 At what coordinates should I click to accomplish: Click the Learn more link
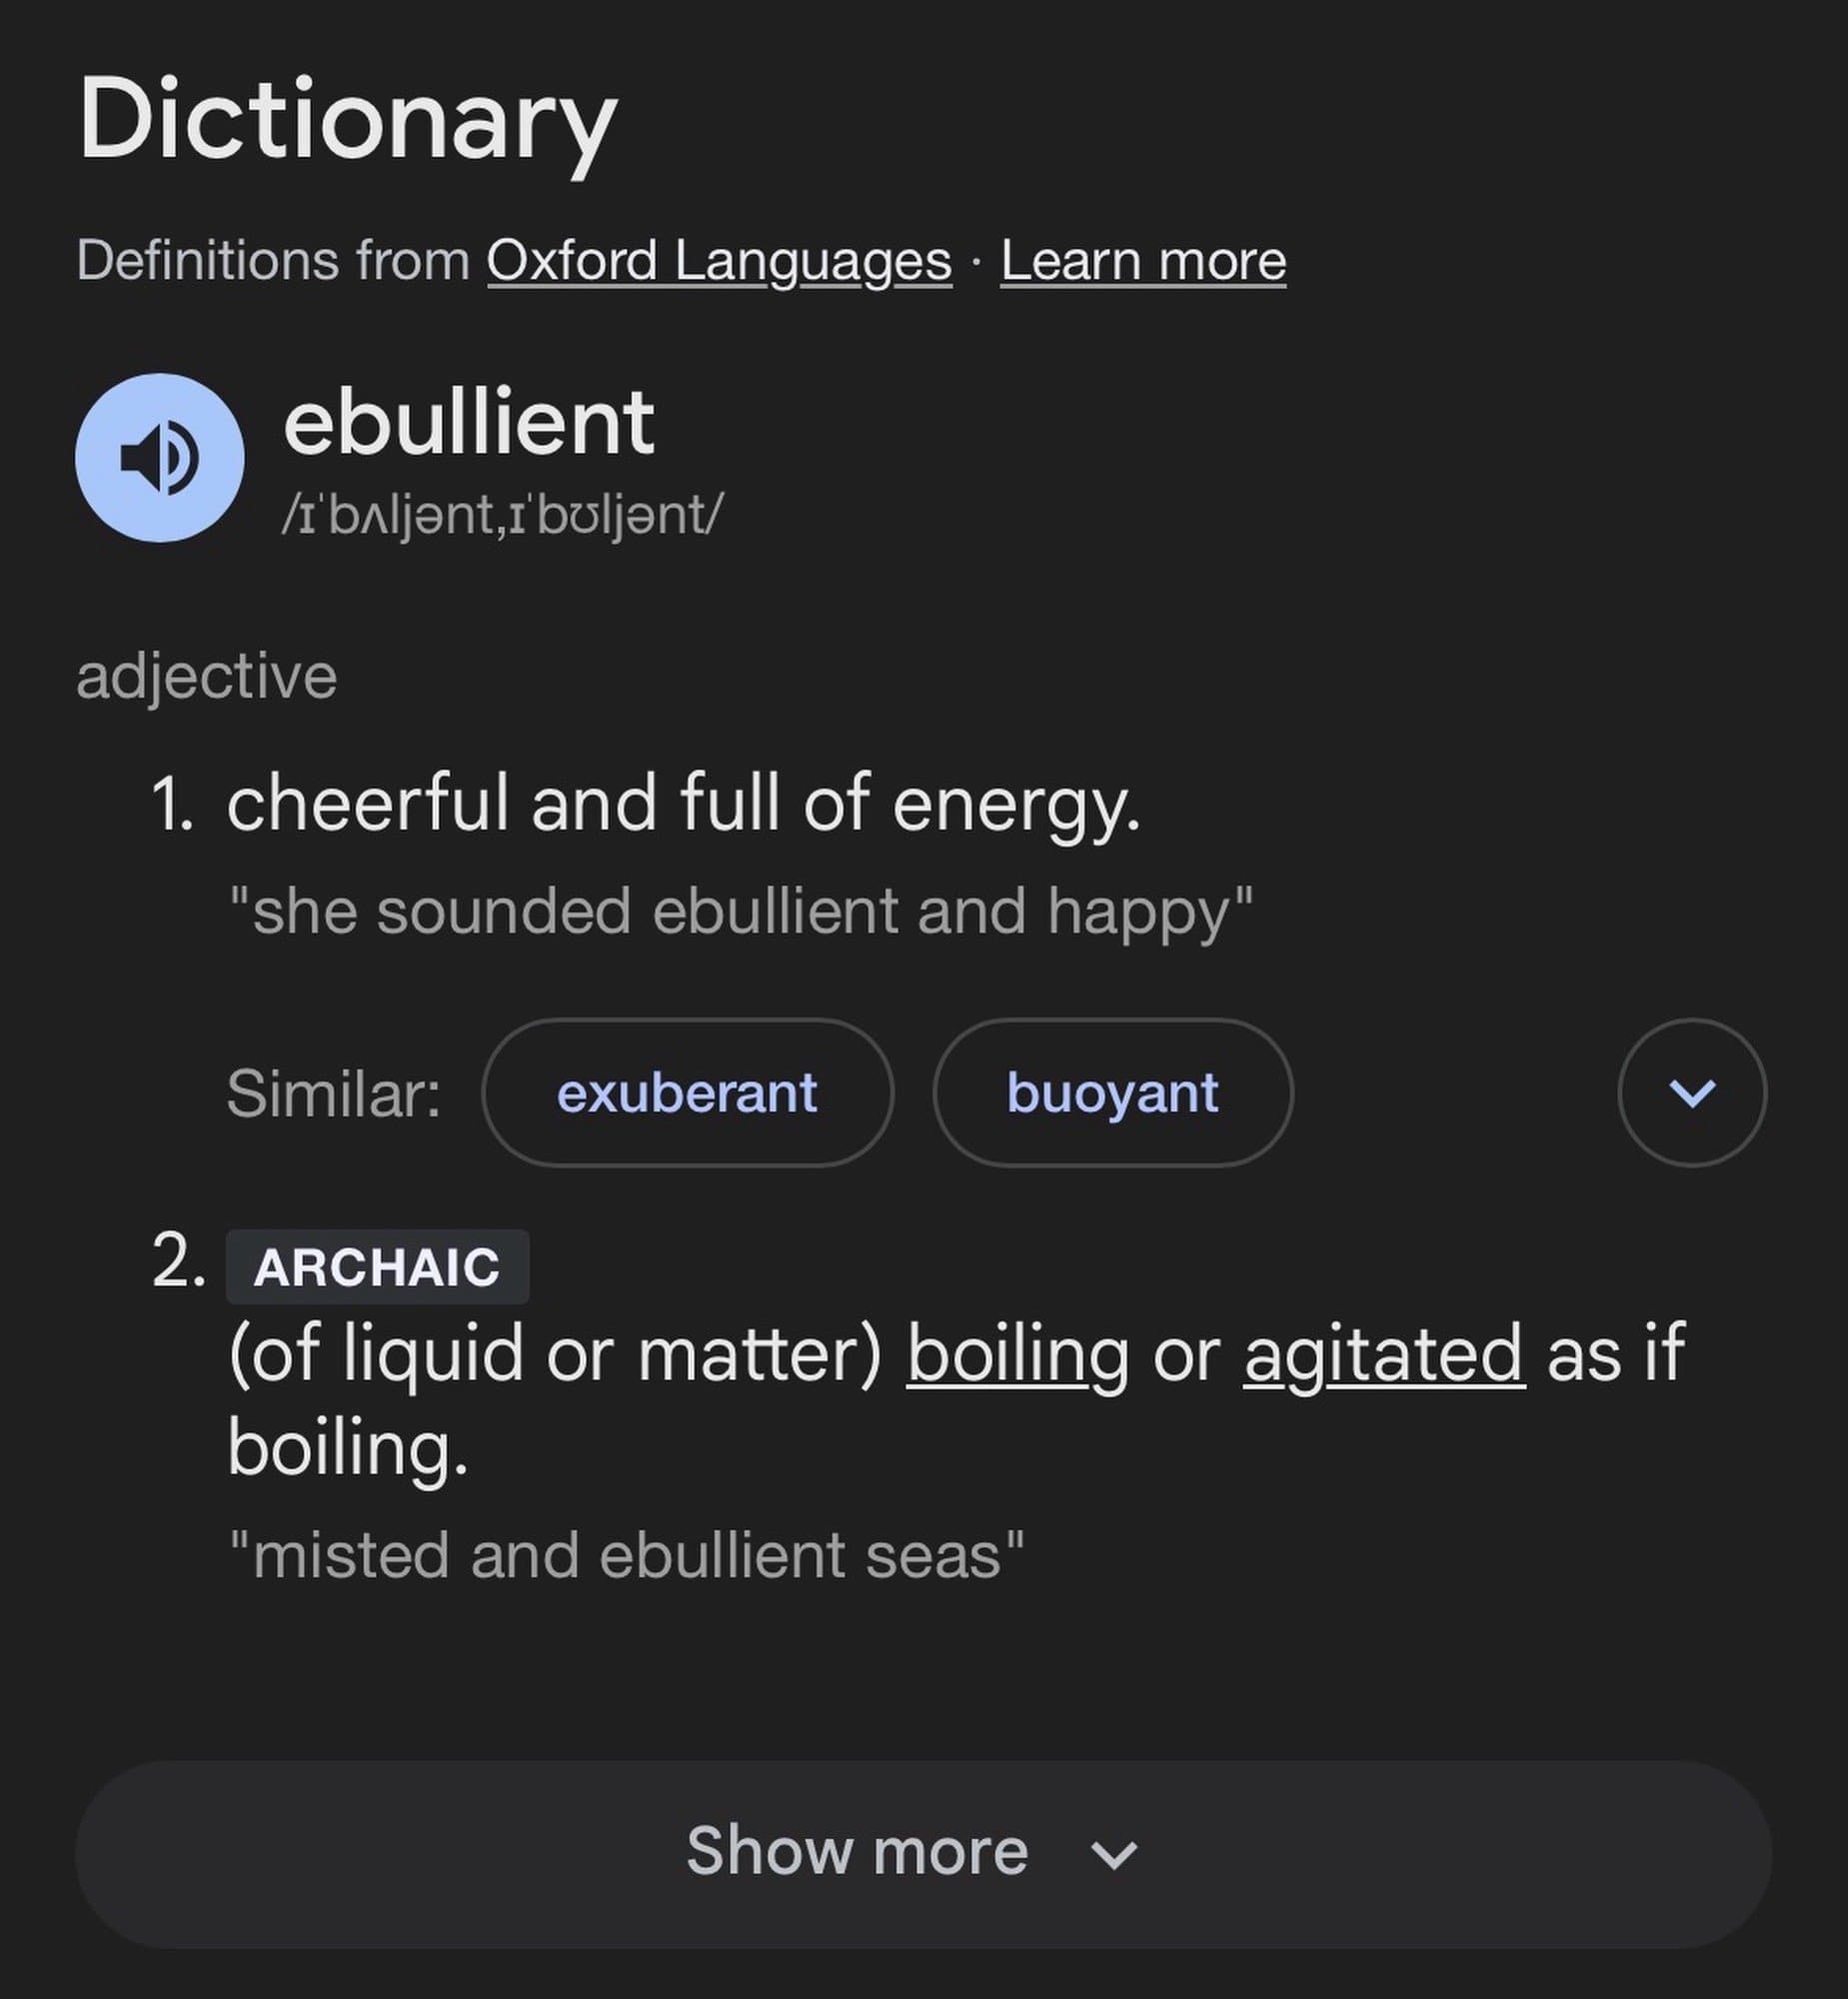[1142, 261]
